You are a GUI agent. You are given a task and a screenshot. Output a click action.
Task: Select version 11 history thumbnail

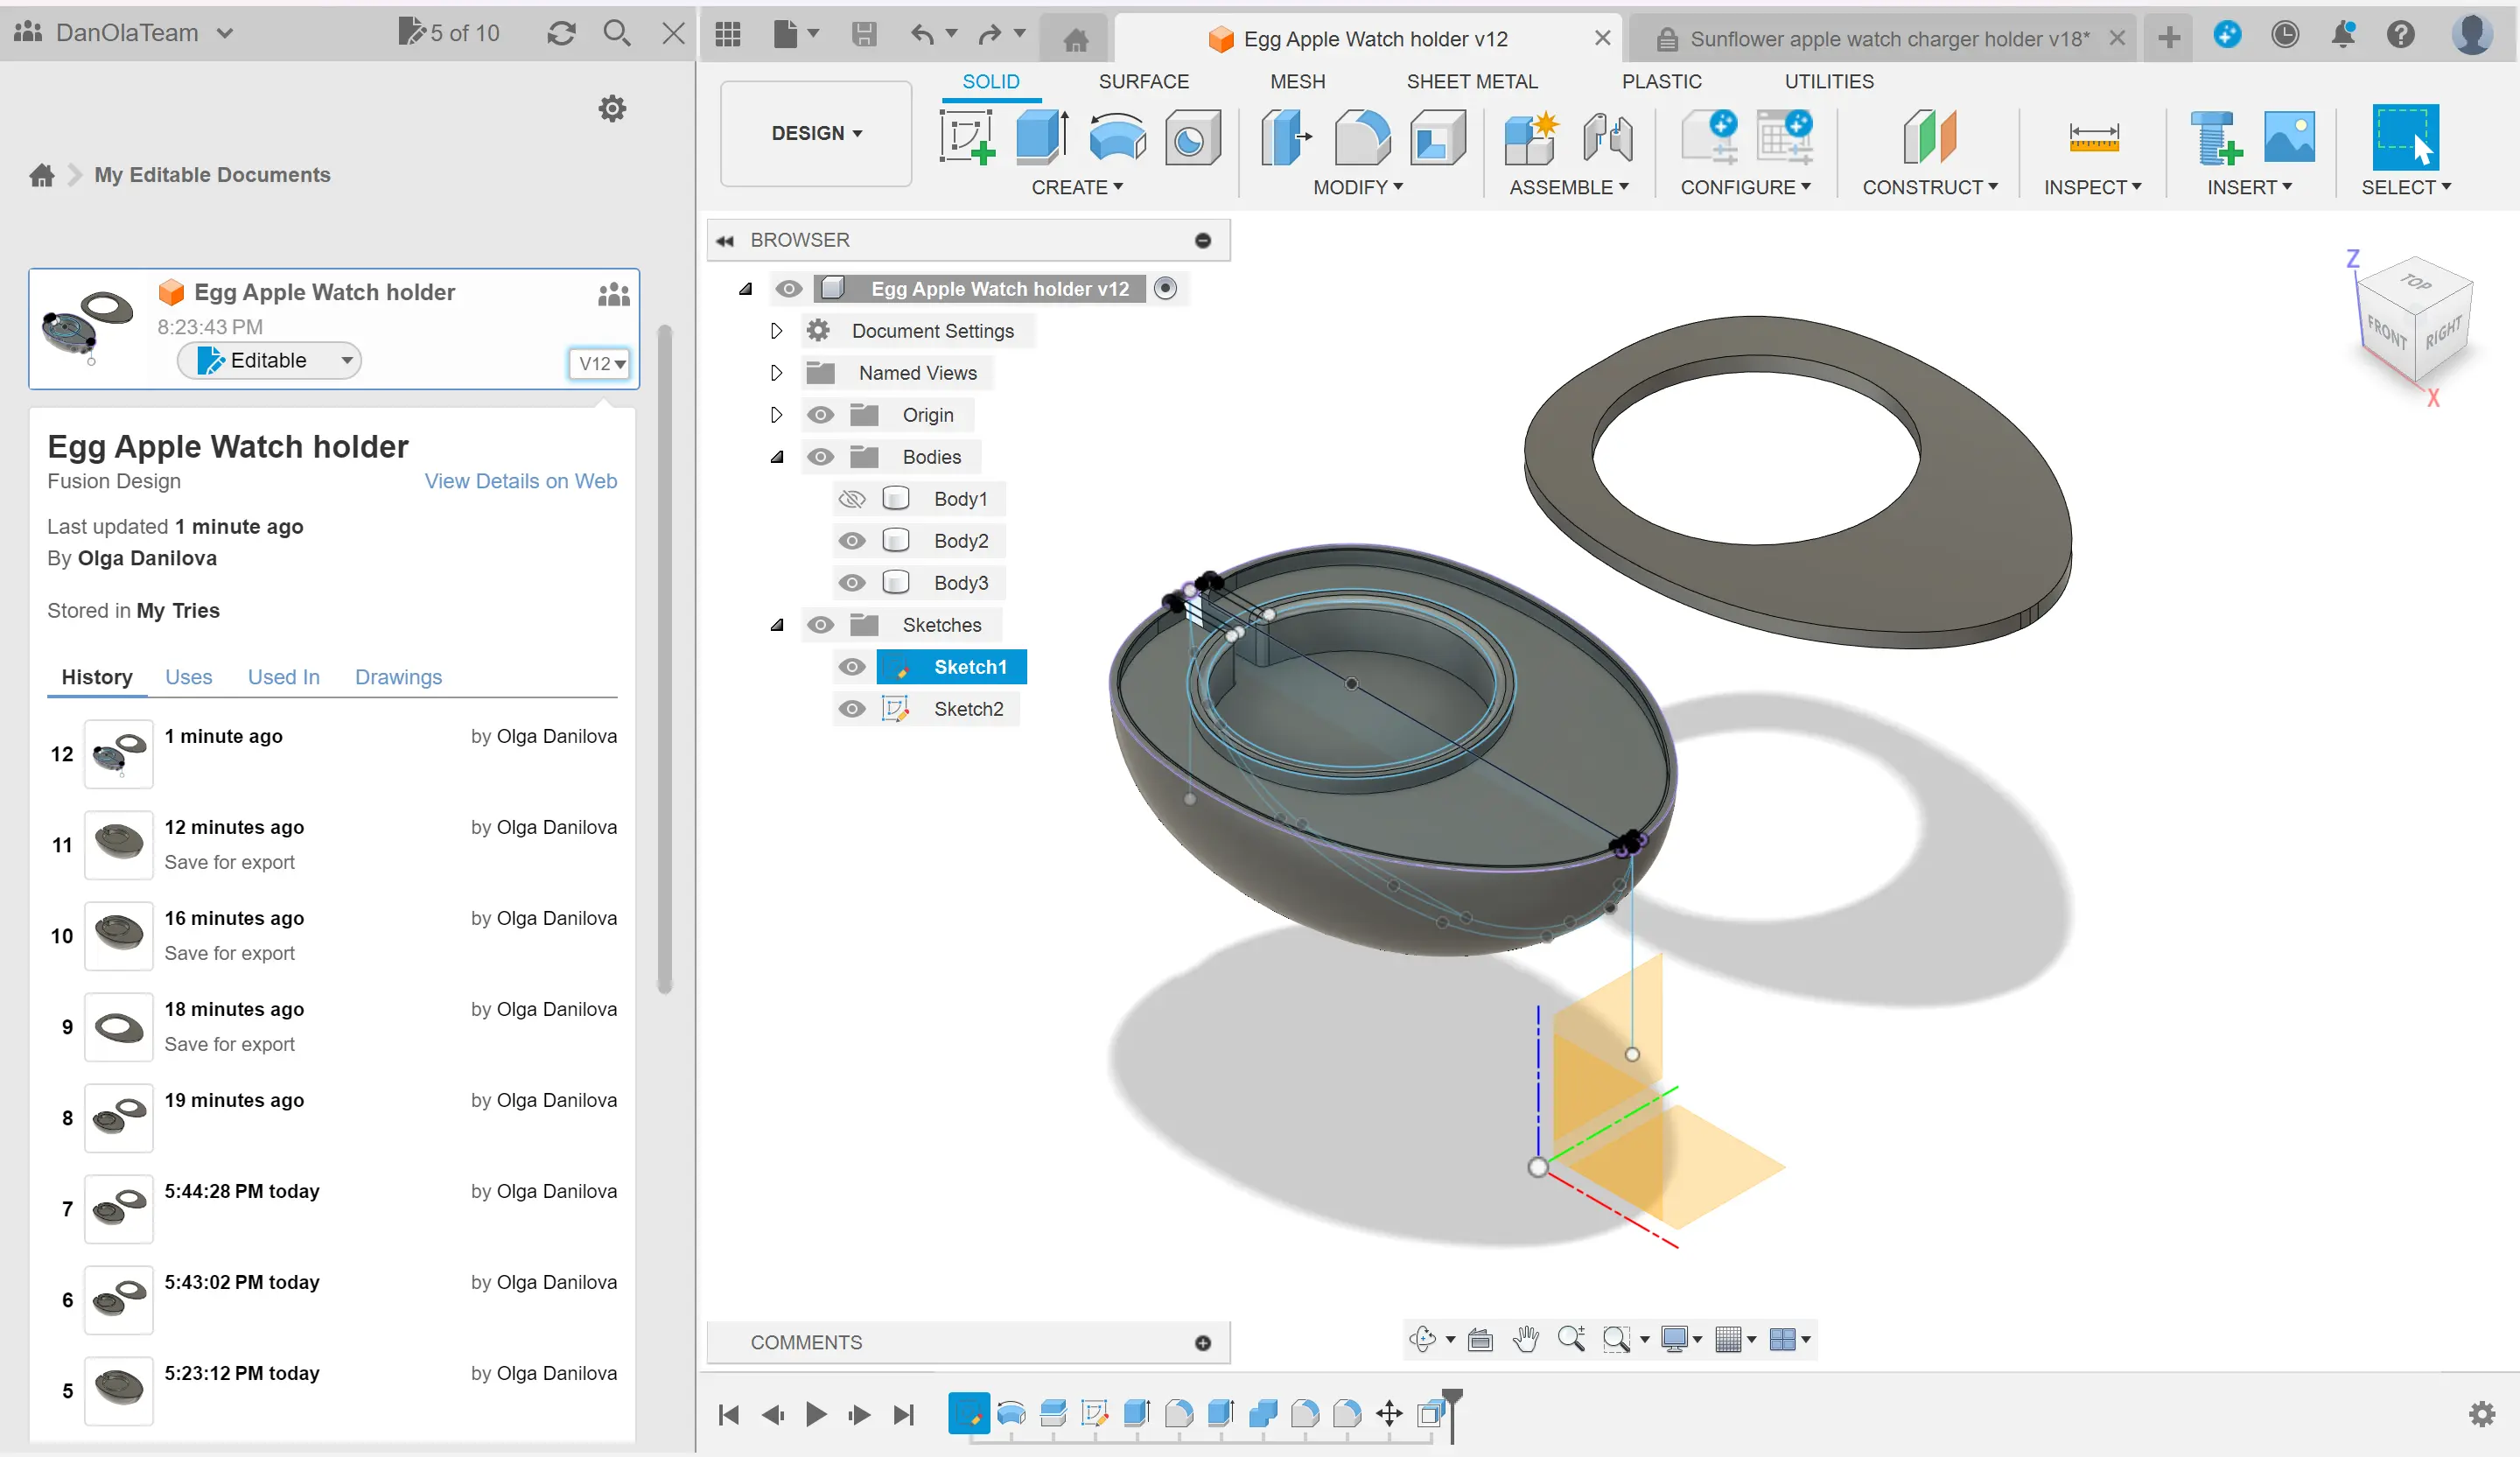click(119, 845)
